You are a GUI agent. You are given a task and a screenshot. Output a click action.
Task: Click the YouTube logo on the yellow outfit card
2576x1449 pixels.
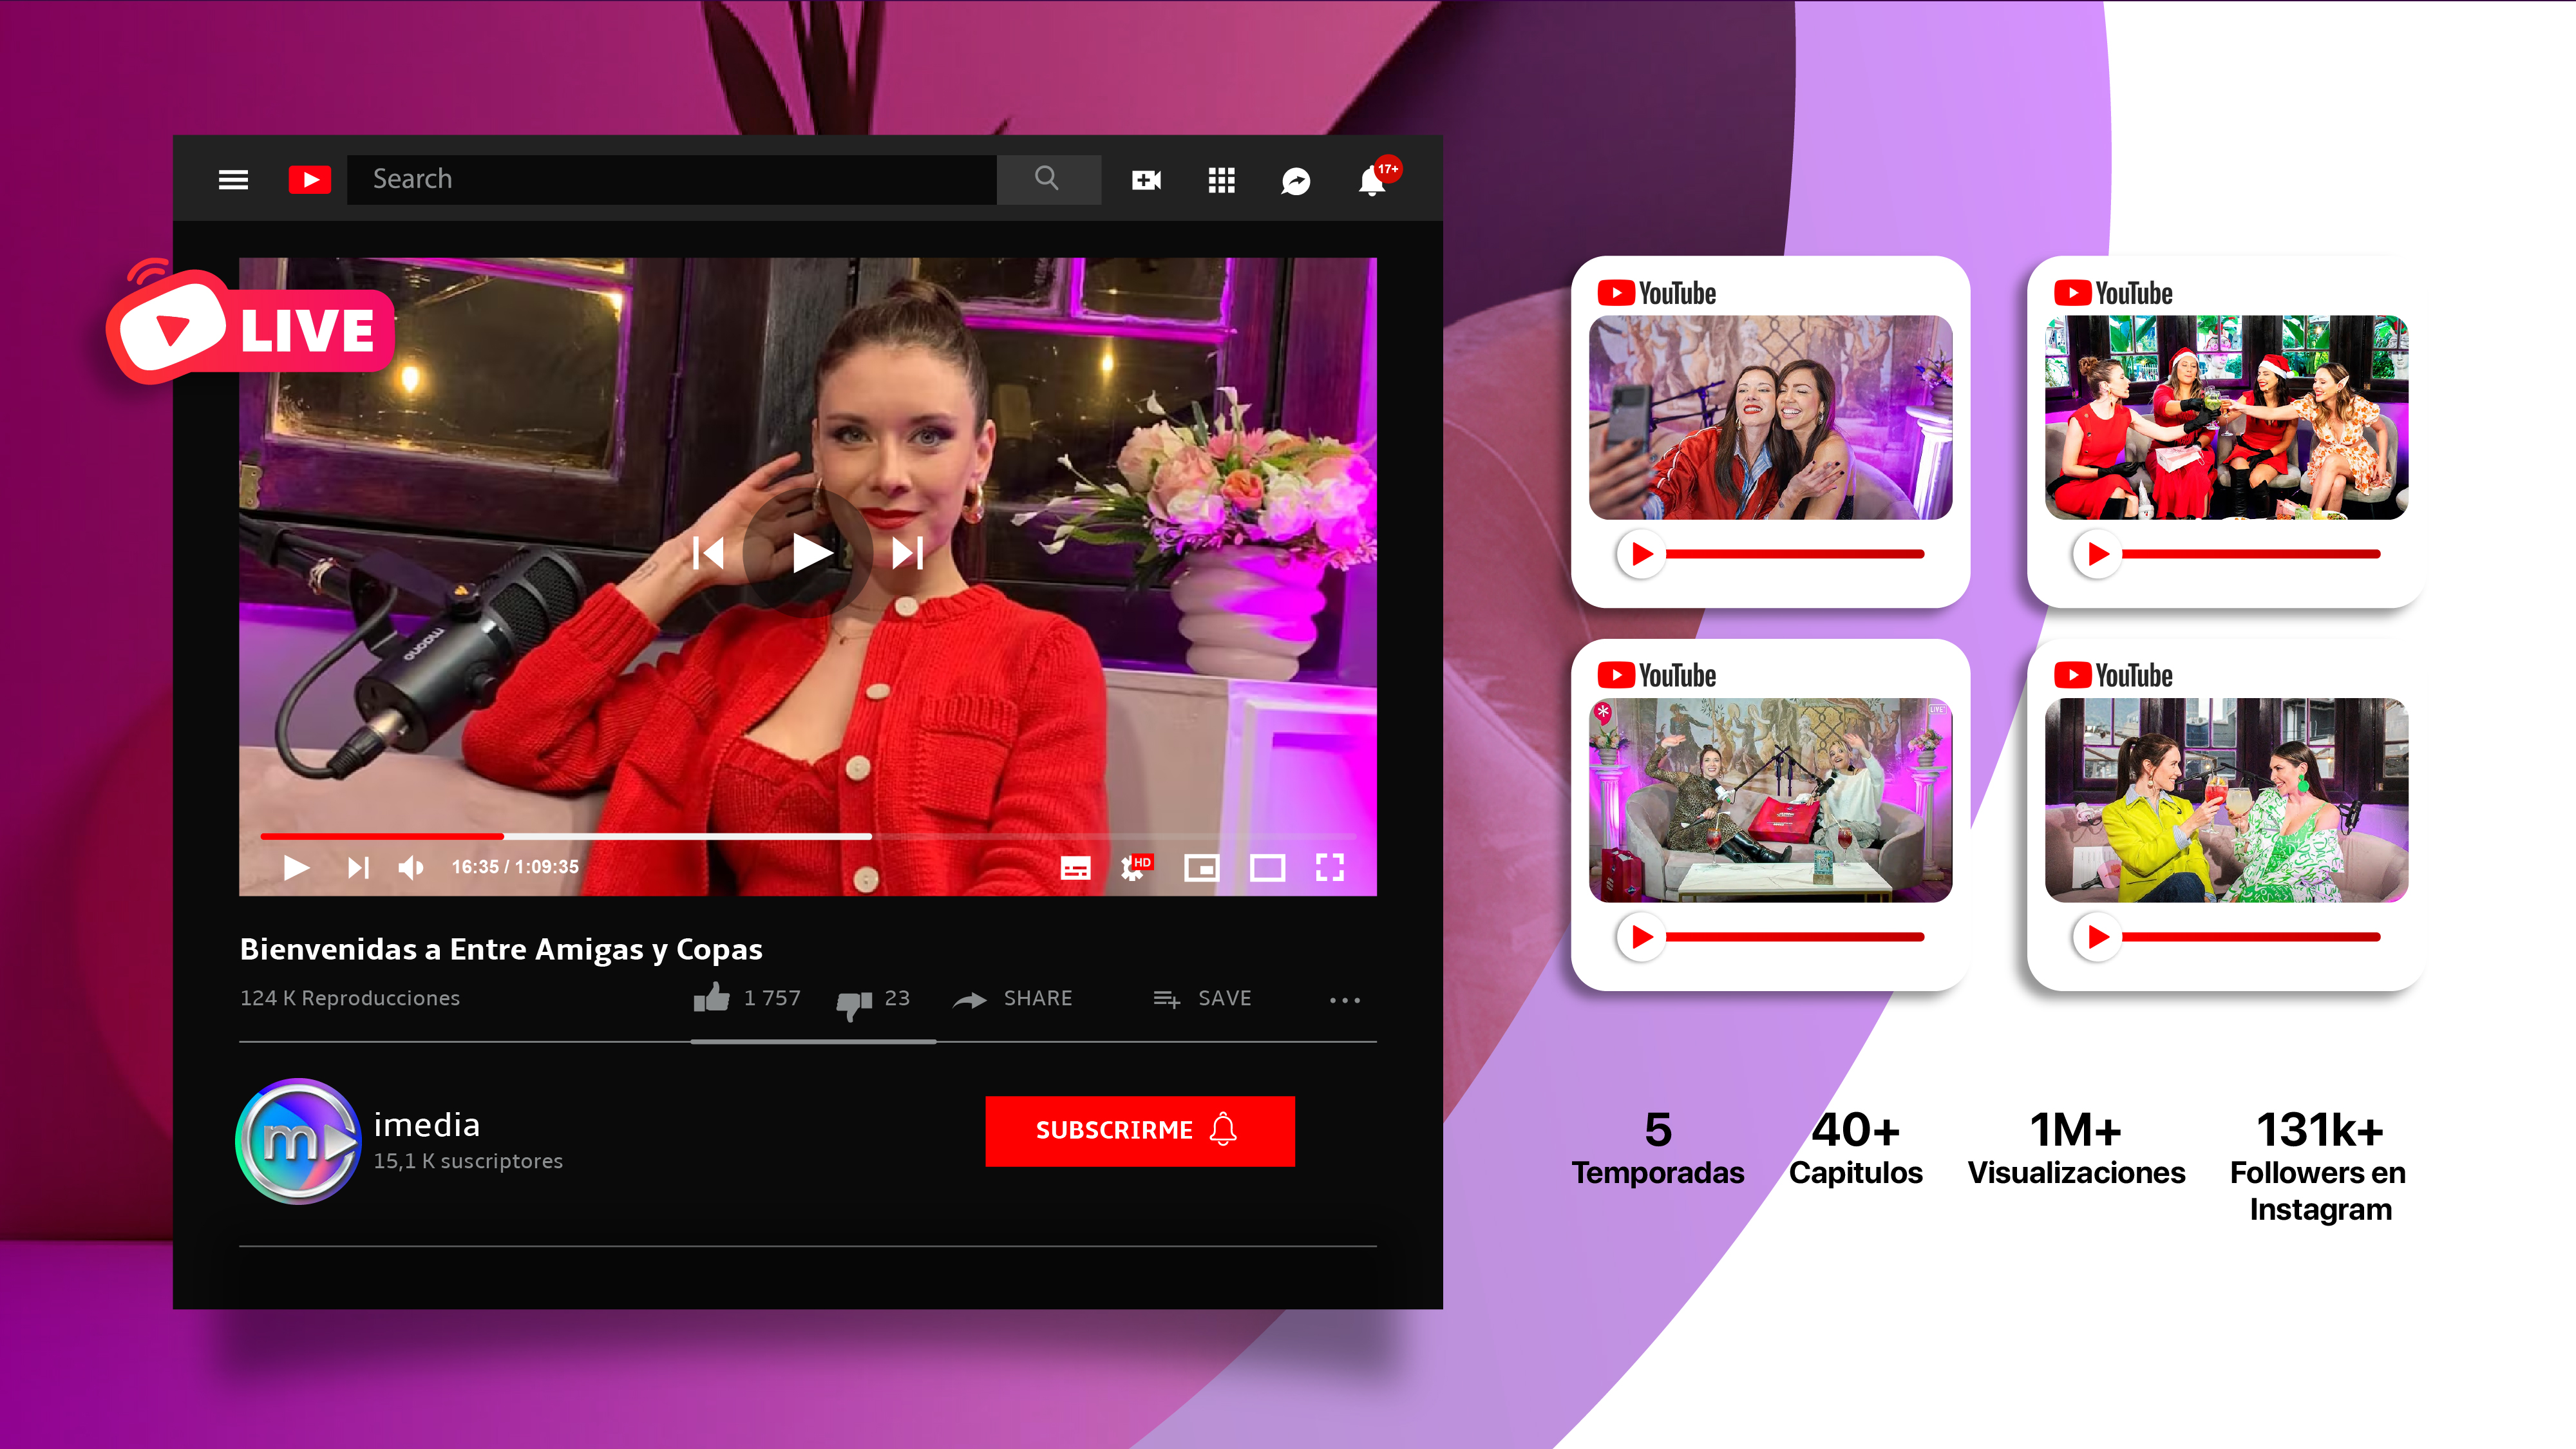coord(2113,675)
